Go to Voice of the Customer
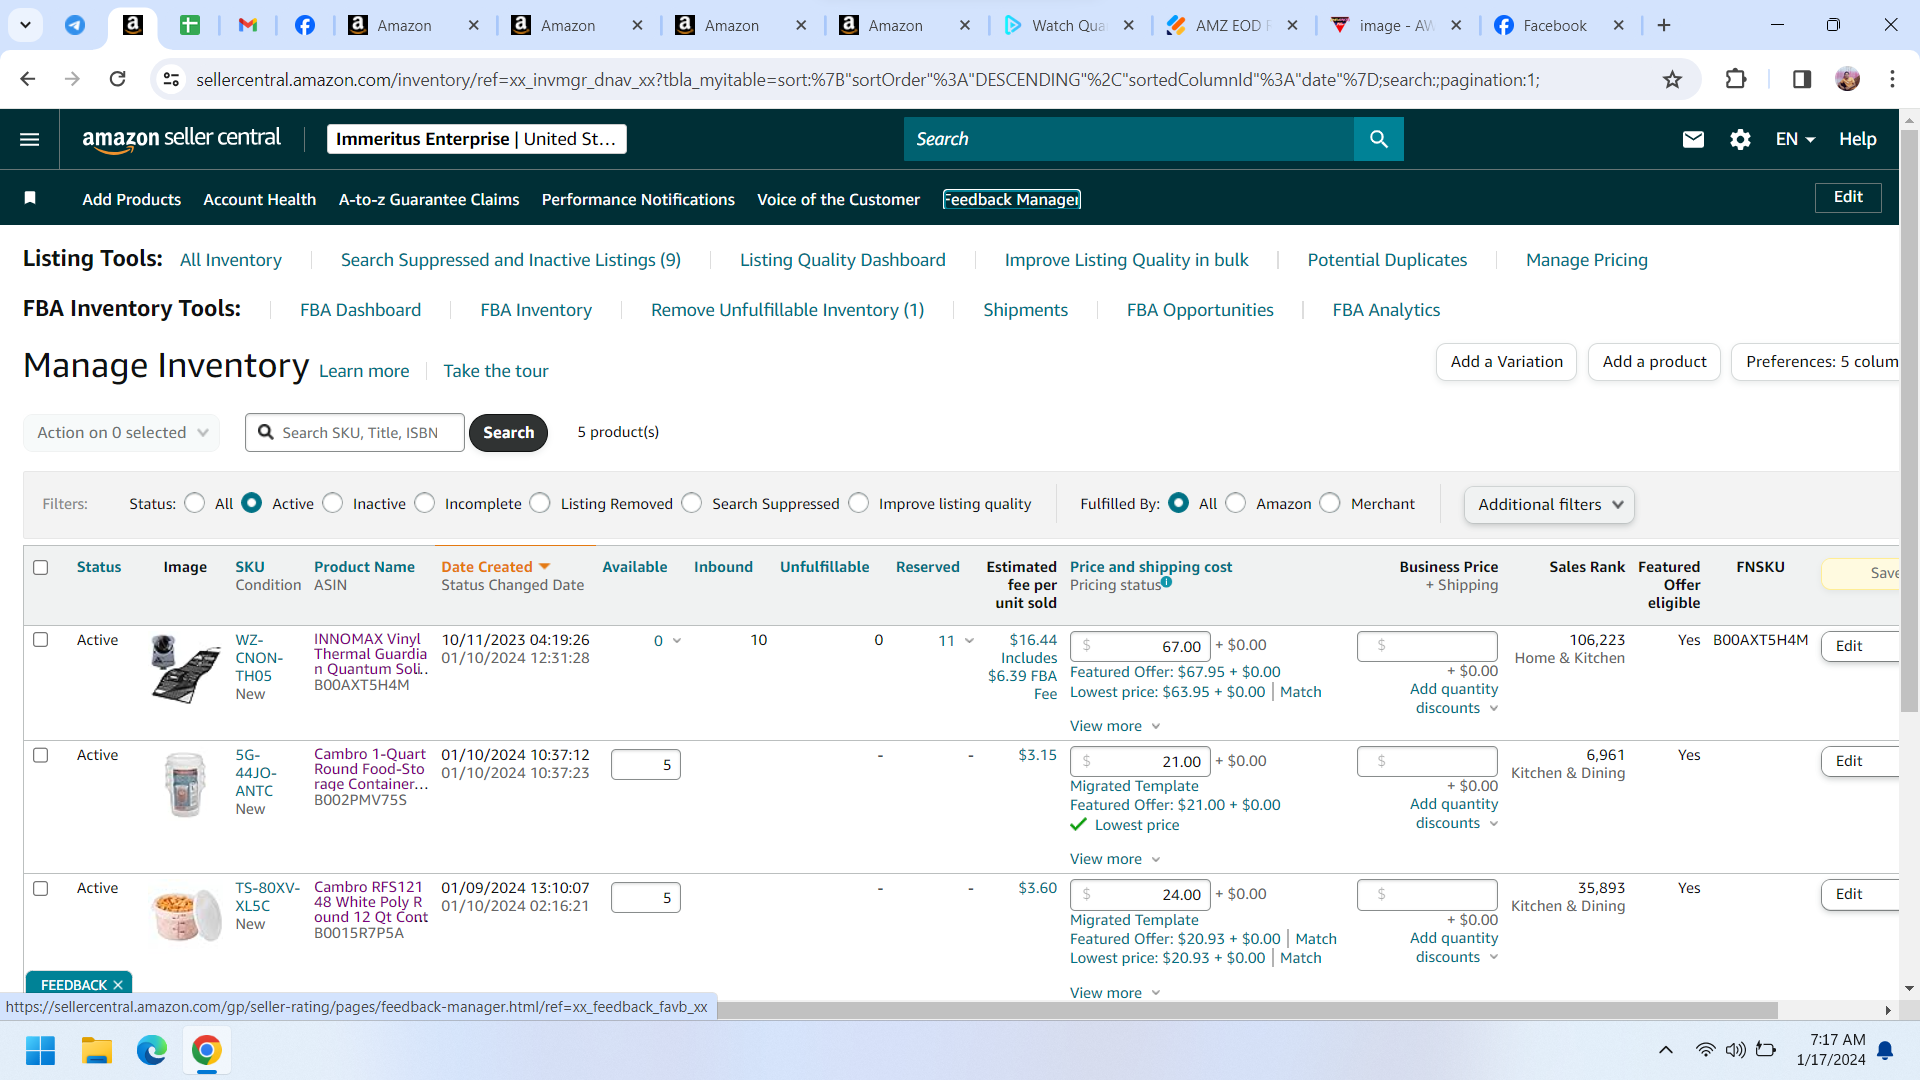The width and height of the screenshot is (1920, 1080). point(838,199)
